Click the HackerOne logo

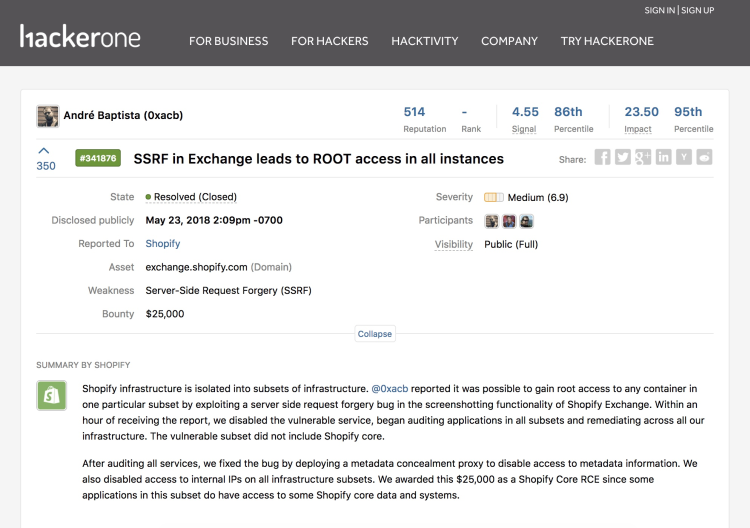(80, 38)
